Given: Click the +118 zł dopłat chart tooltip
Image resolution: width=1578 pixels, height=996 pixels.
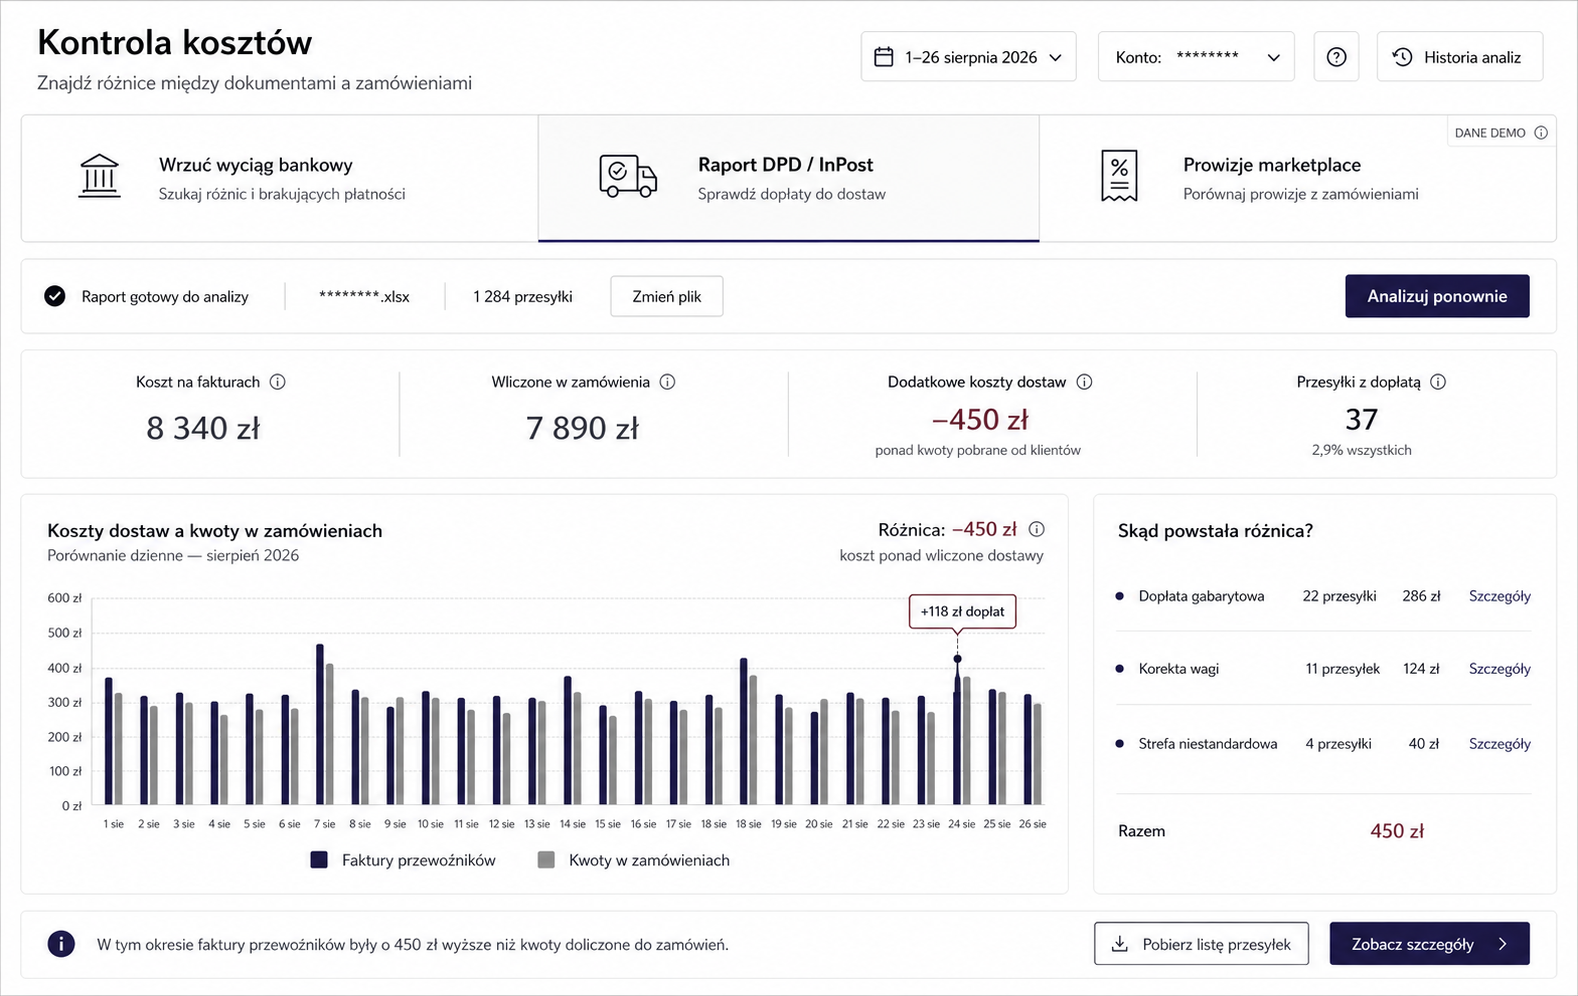Looking at the screenshot, I should pyautogui.click(x=962, y=612).
